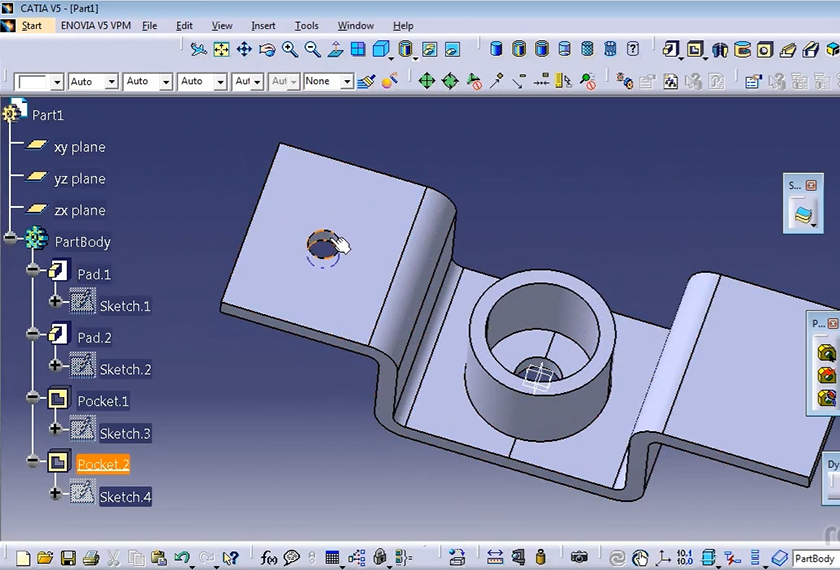Click the Start menu button
Image resolution: width=840 pixels, height=570 pixels.
pos(31,25)
